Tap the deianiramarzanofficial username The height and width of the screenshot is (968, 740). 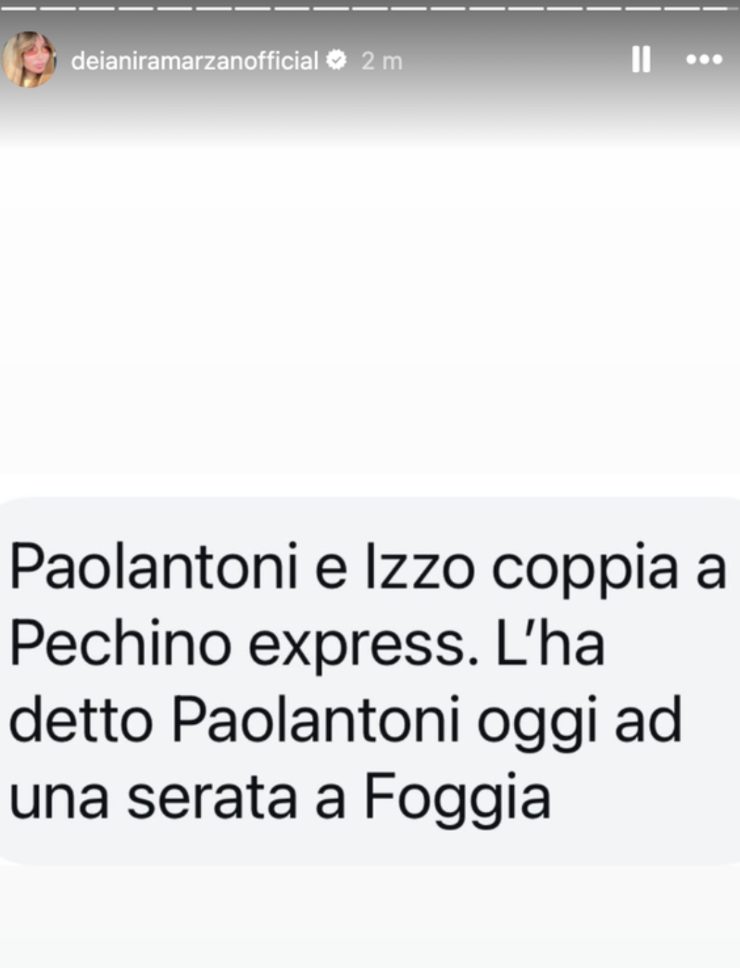coord(194,61)
